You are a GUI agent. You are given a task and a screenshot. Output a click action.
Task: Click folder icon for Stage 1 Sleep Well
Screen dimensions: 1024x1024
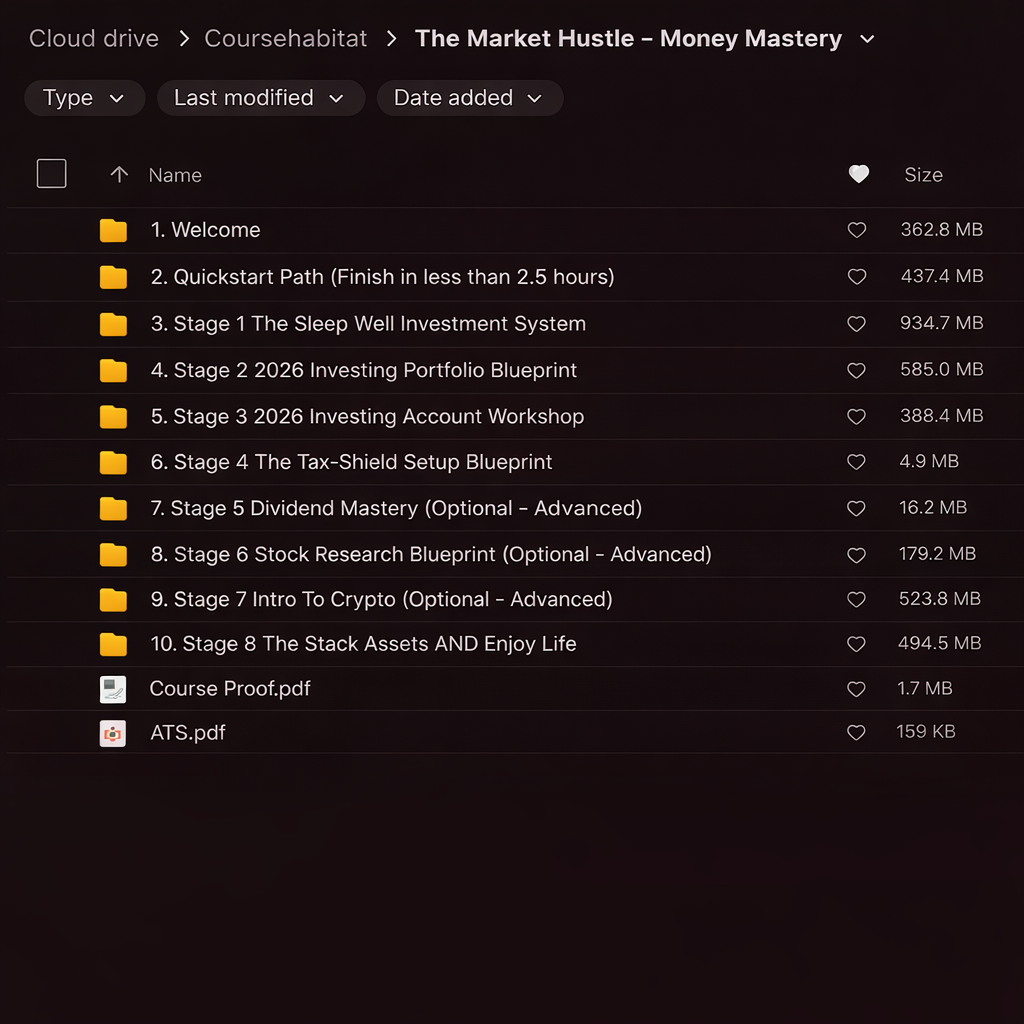(113, 324)
